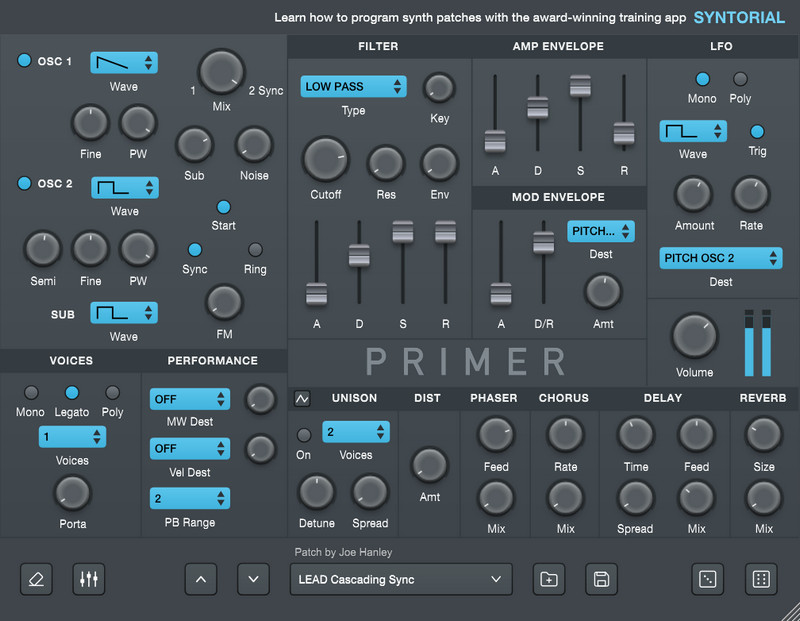800x621 pixels.
Task: Click the Amp Envelope Sustain slider
Action: click(580, 86)
